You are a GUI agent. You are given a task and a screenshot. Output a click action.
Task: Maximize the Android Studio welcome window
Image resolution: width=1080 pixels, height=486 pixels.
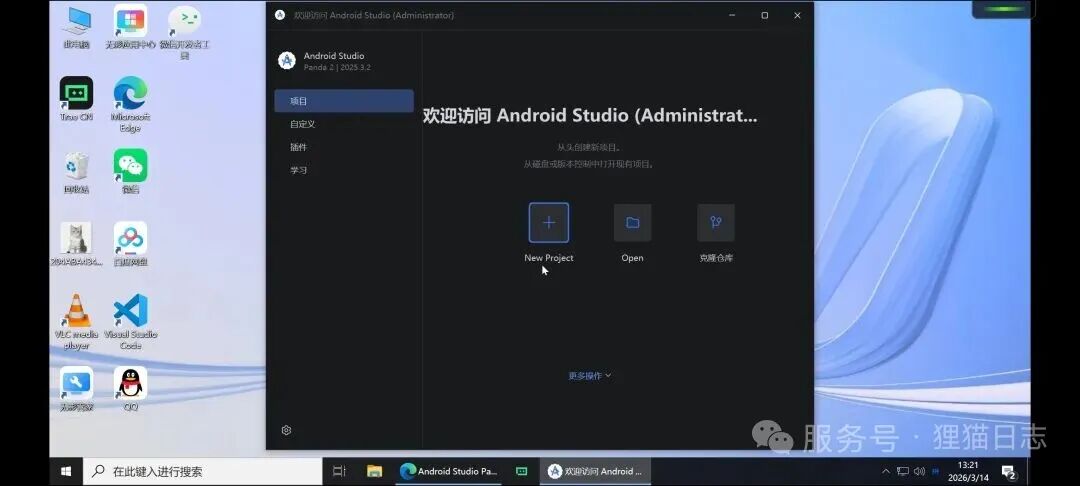point(765,15)
